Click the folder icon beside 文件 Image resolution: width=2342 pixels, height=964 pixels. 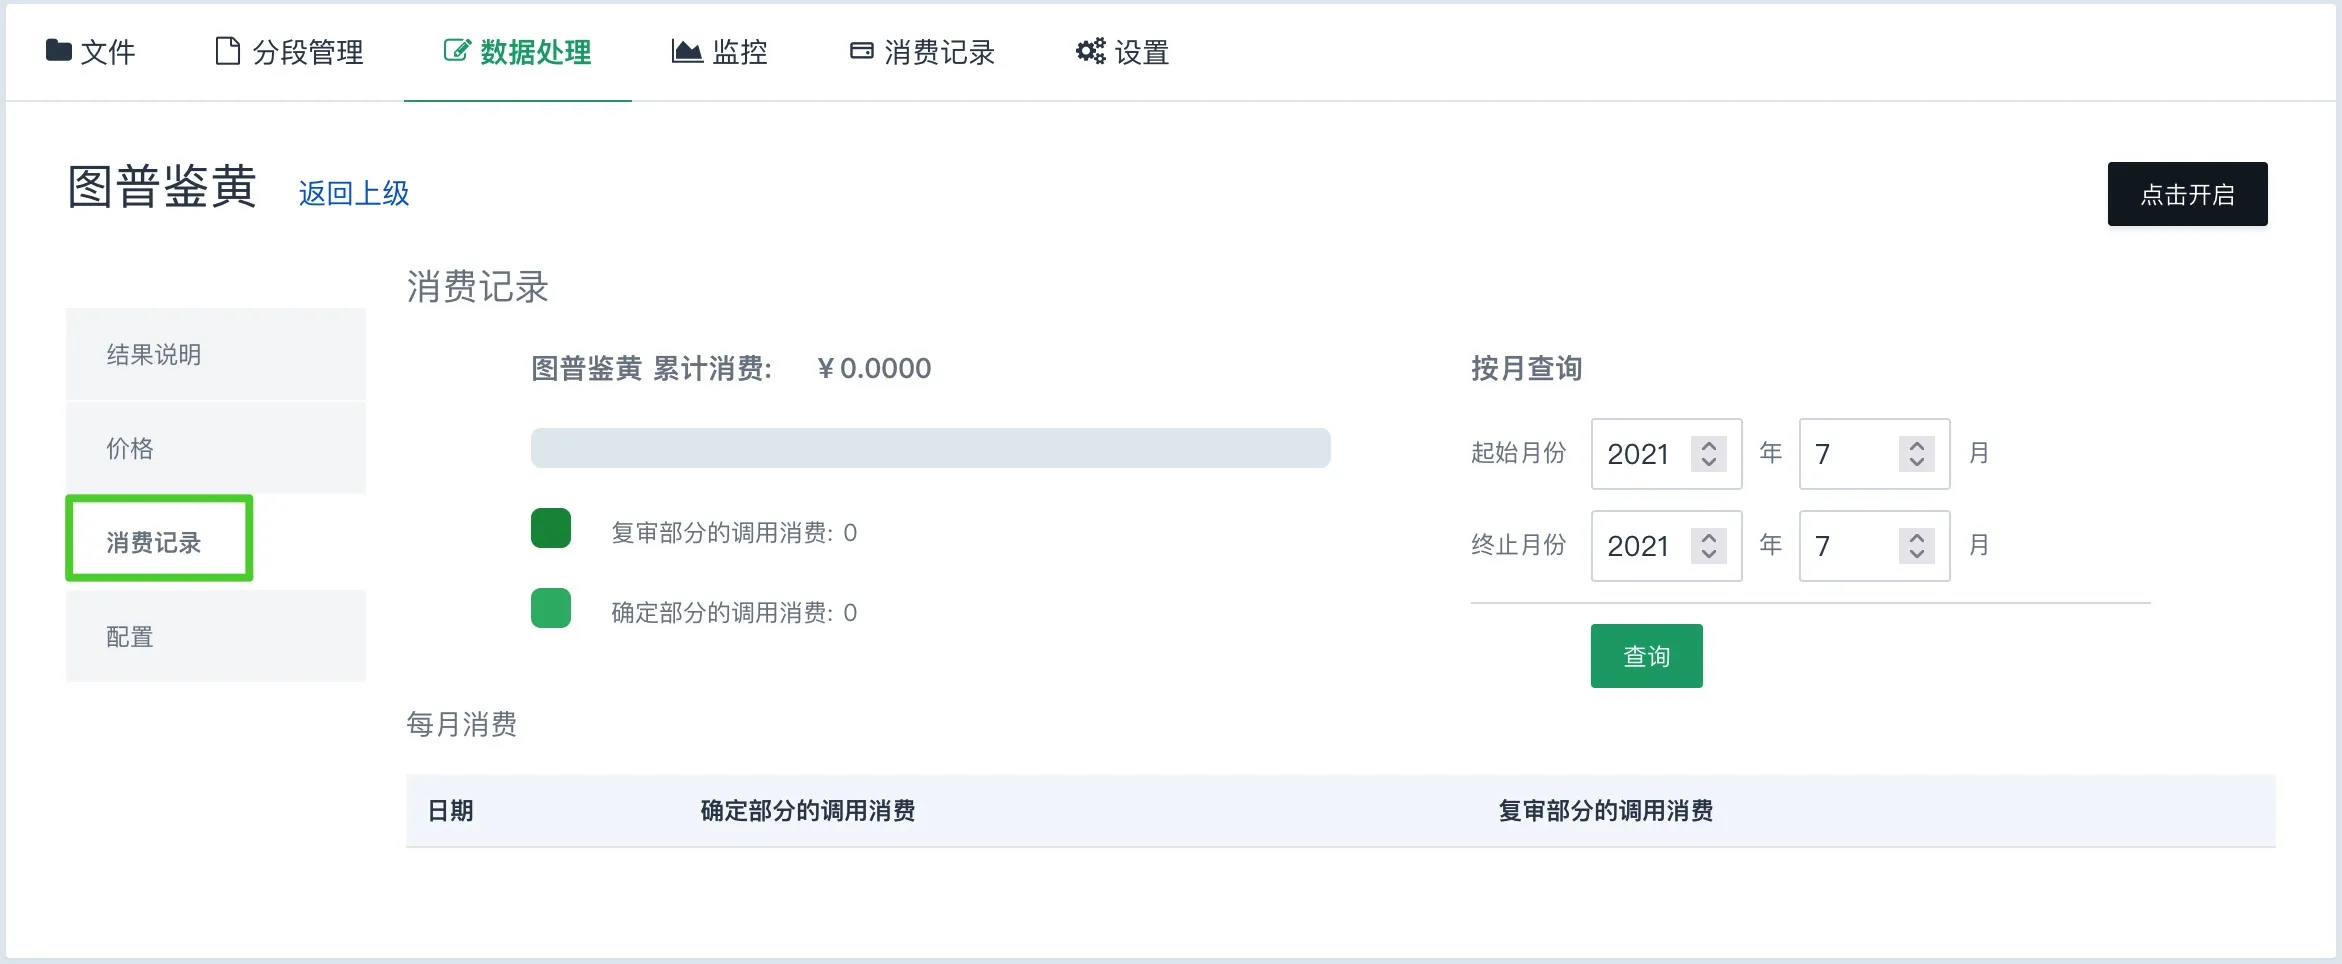point(58,51)
